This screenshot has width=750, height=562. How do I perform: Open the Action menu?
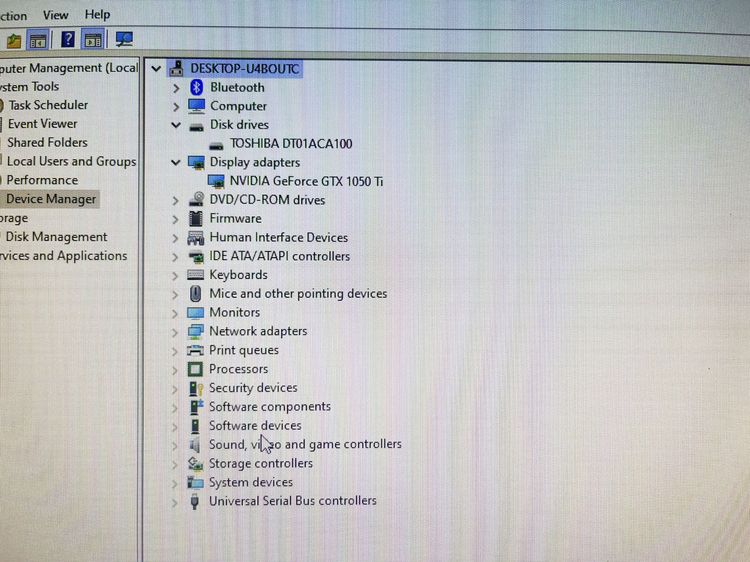tap(13, 16)
